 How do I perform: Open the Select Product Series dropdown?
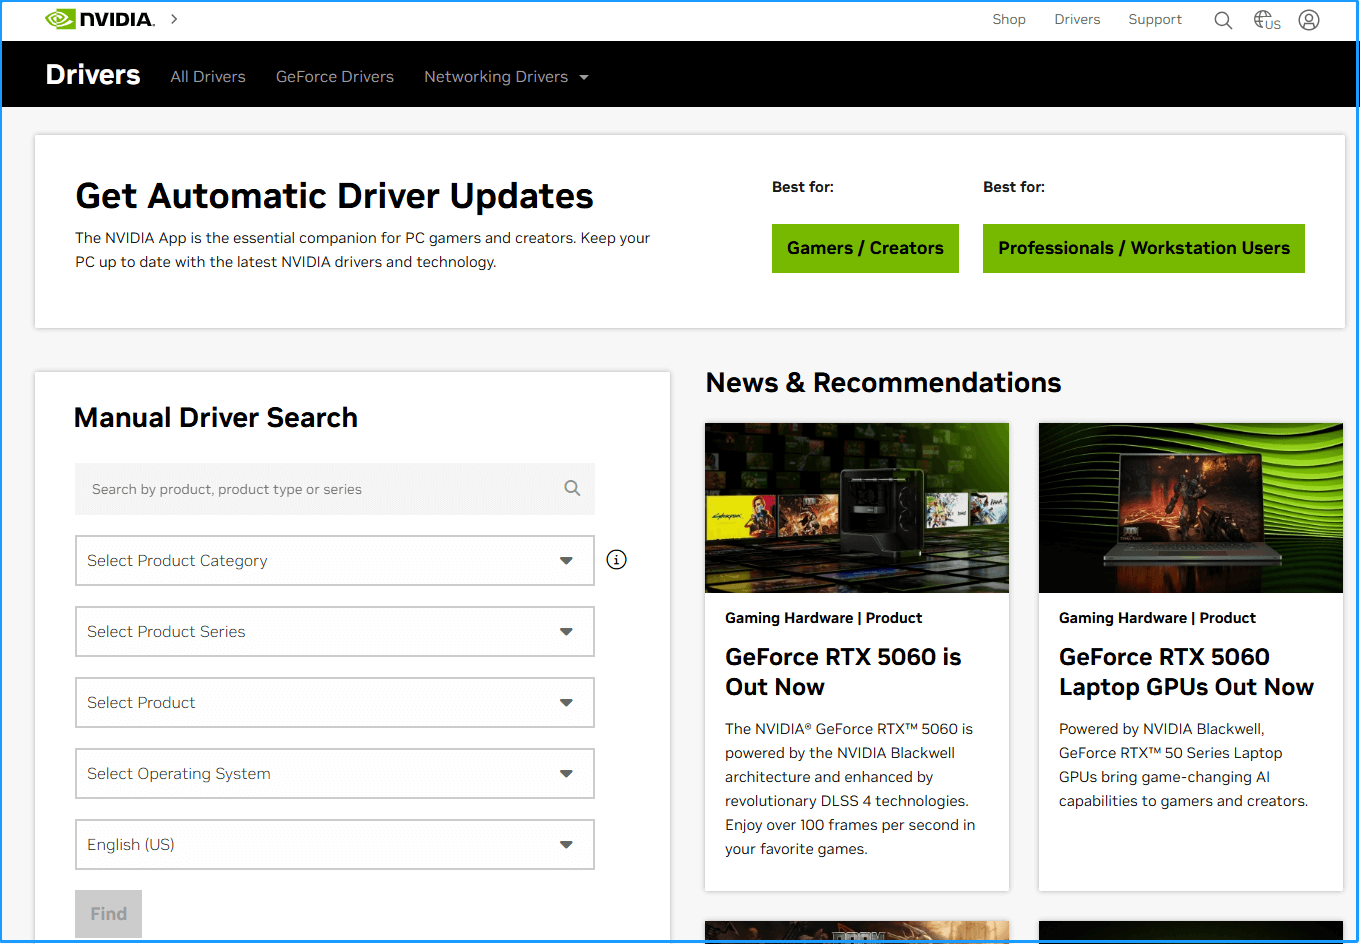[x=335, y=631]
